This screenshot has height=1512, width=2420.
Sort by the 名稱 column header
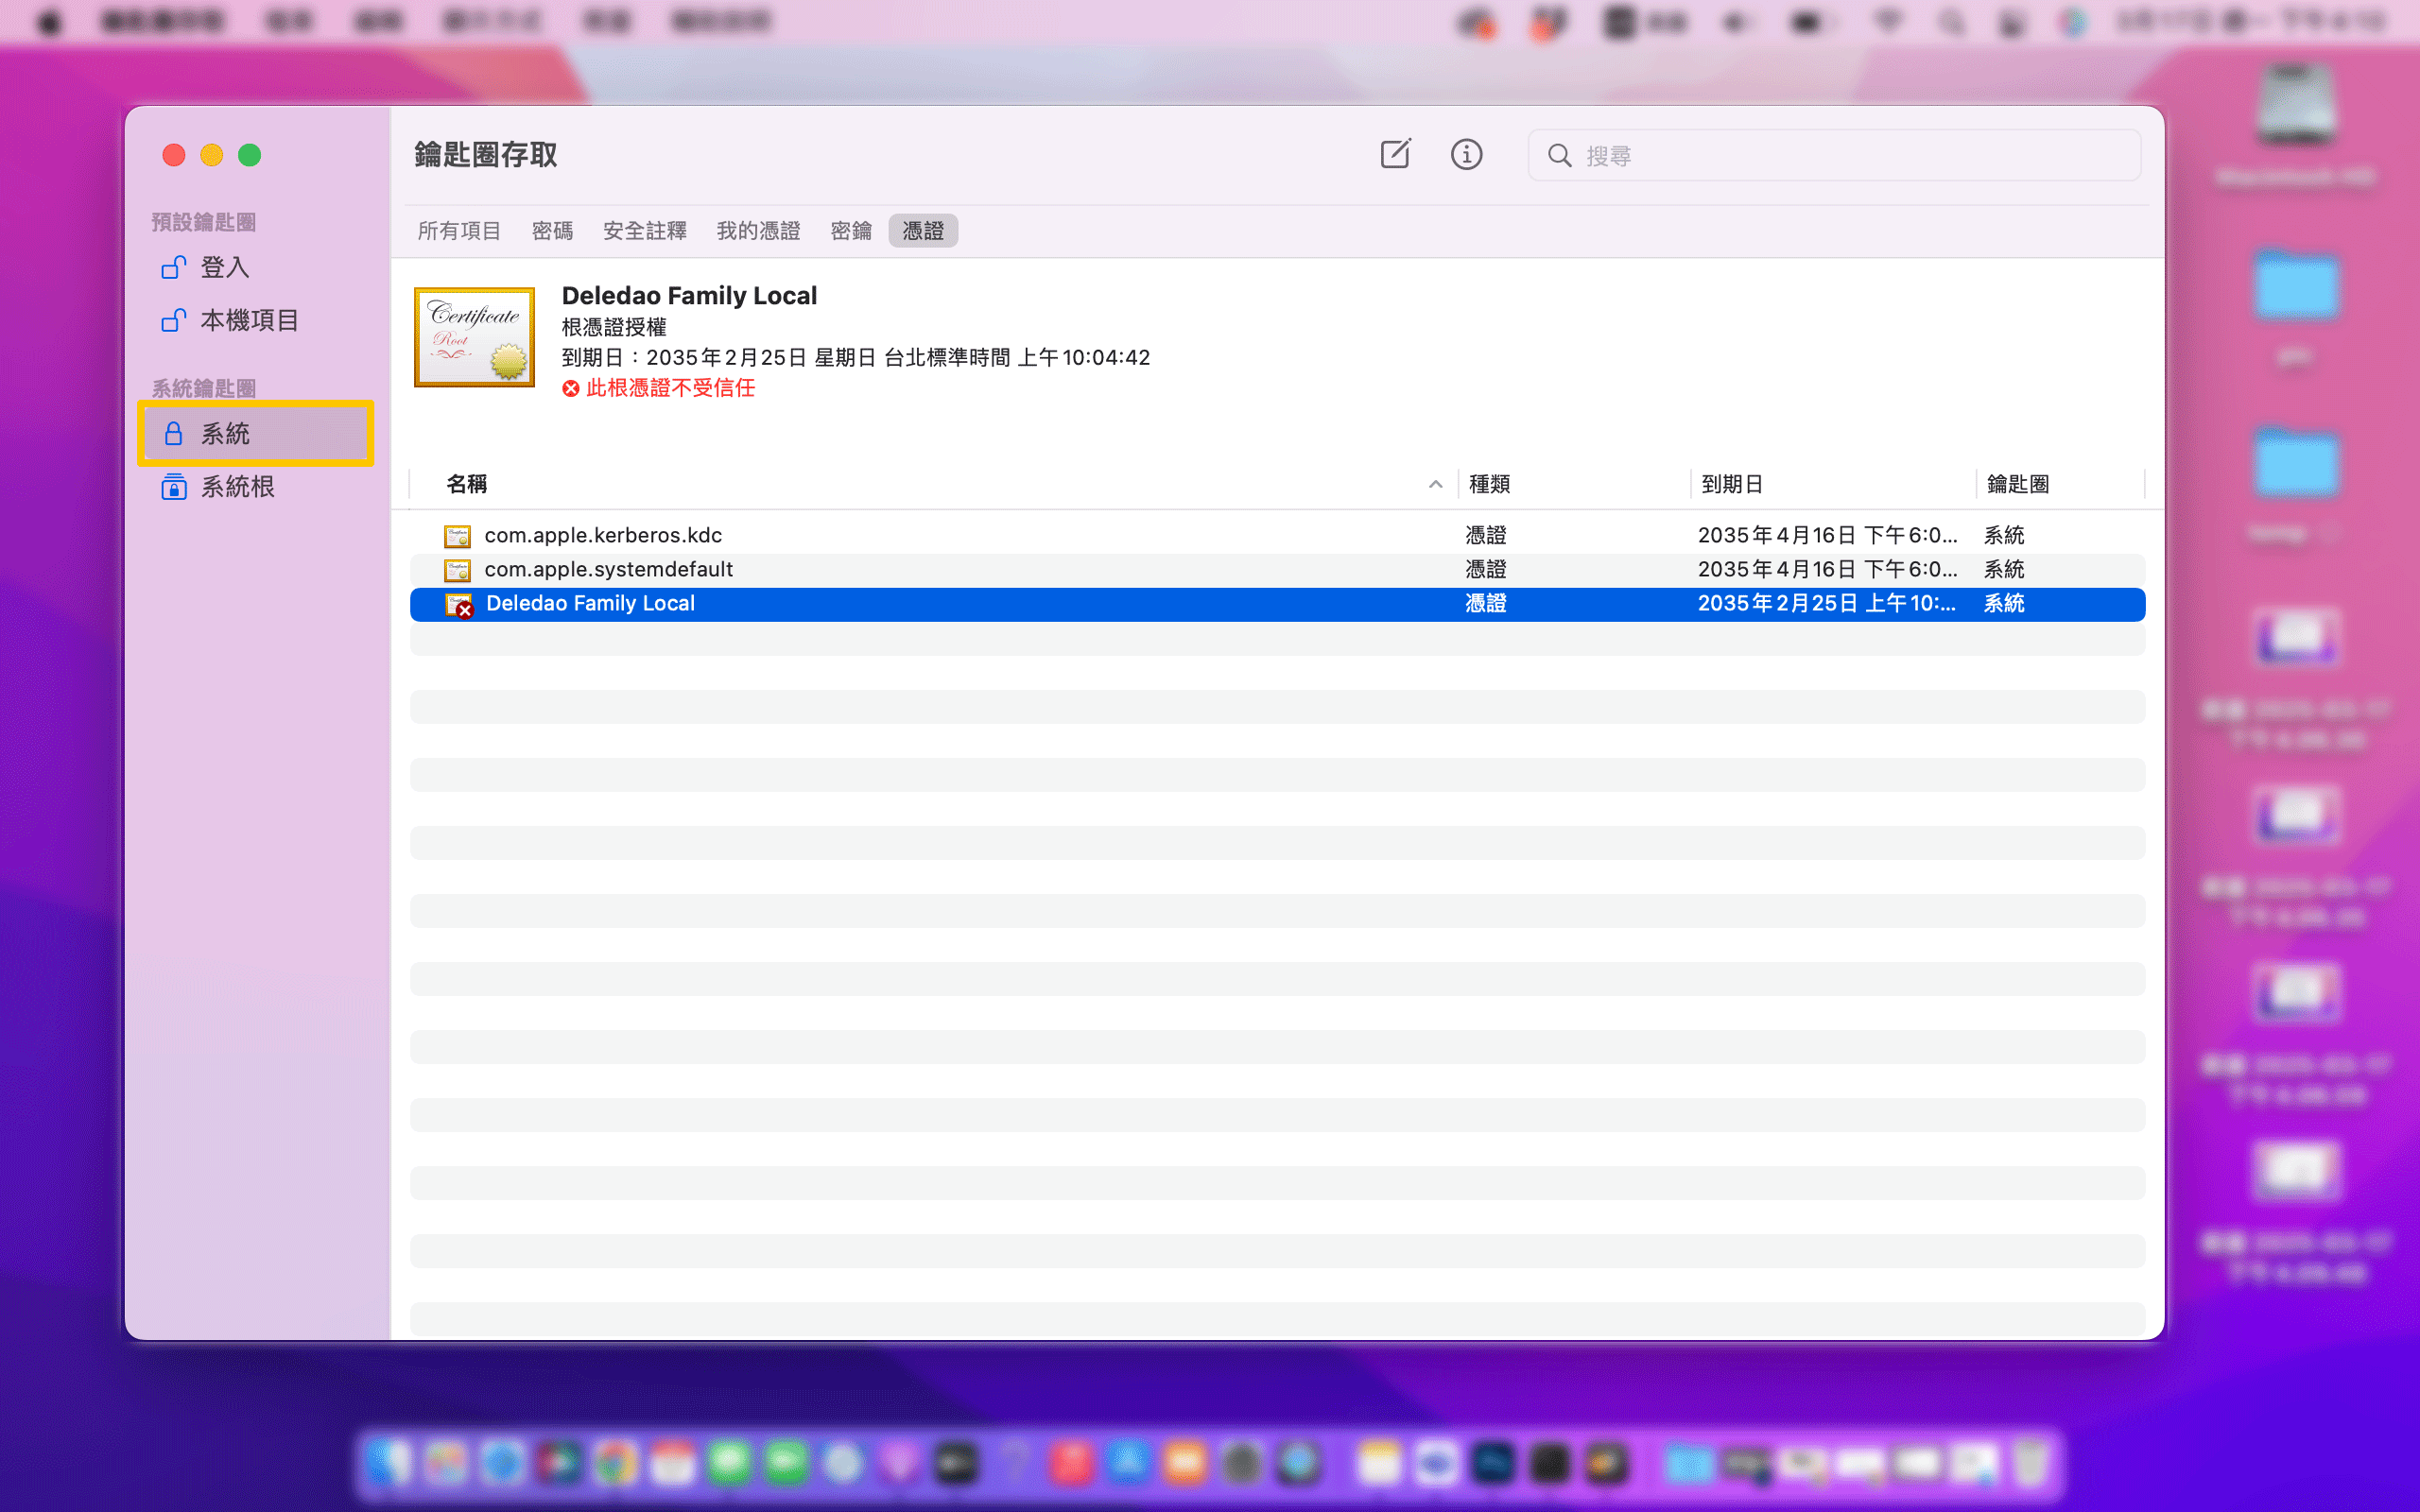(467, 484)
